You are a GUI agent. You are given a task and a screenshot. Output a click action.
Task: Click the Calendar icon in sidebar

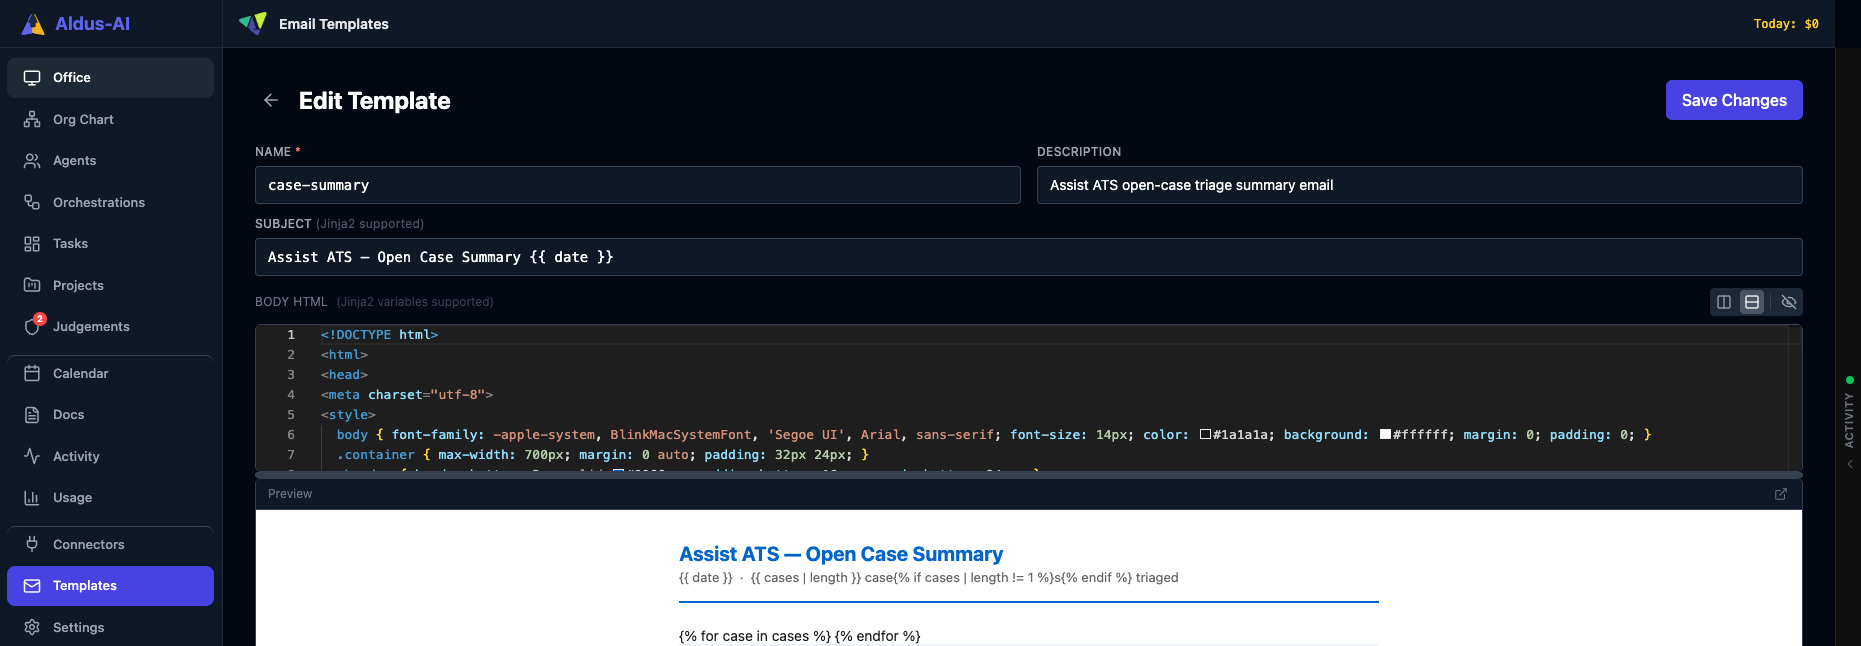tap(32, 373)
